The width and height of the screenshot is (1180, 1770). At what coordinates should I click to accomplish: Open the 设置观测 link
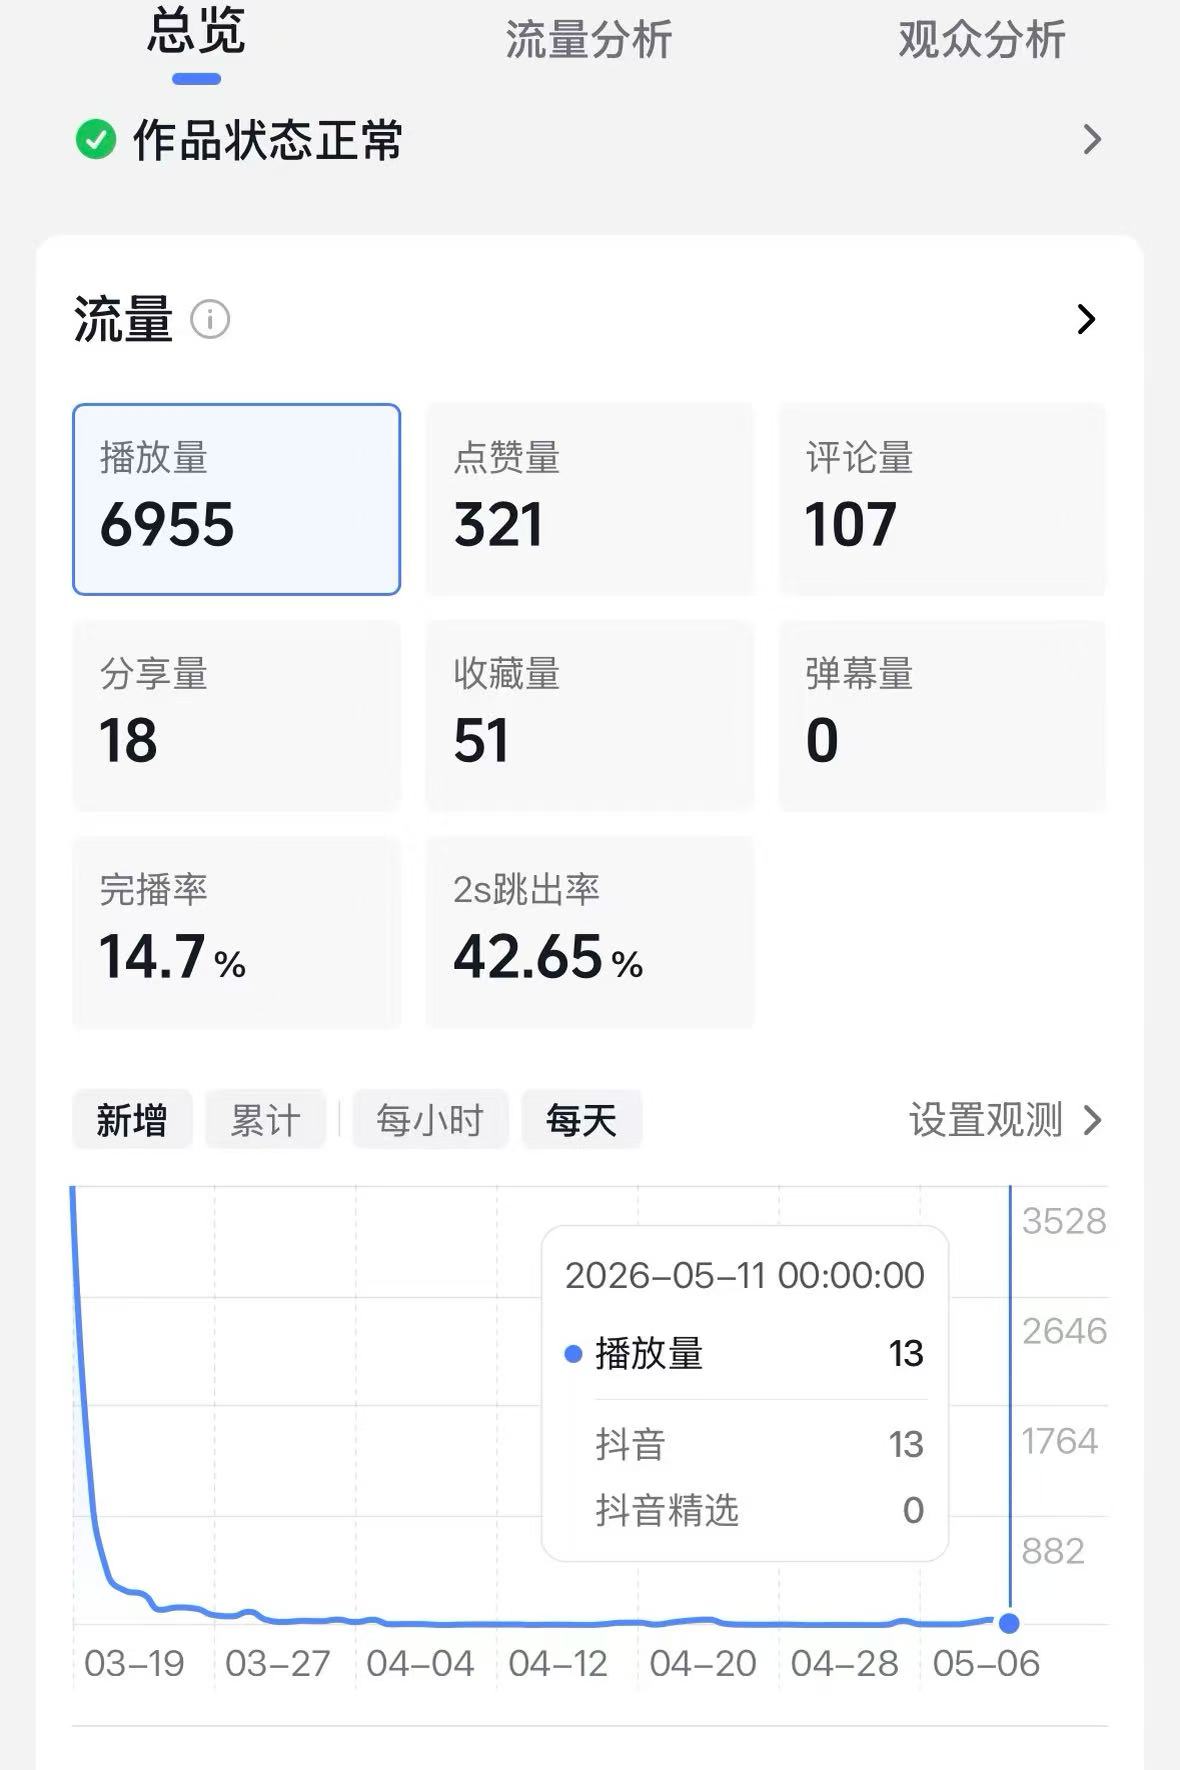(985, 1120)
